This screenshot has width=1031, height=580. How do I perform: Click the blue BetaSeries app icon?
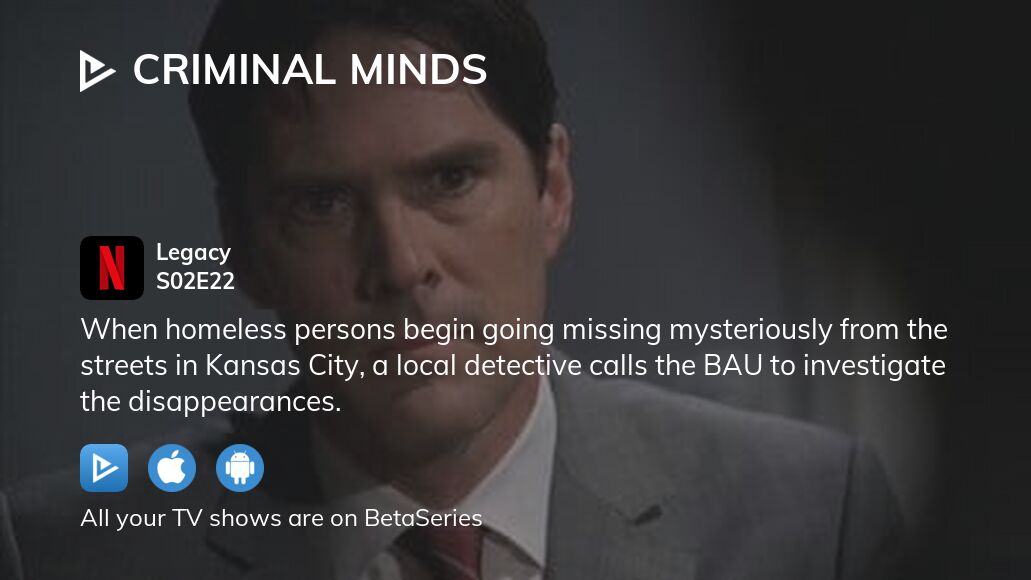pos(104,468)
